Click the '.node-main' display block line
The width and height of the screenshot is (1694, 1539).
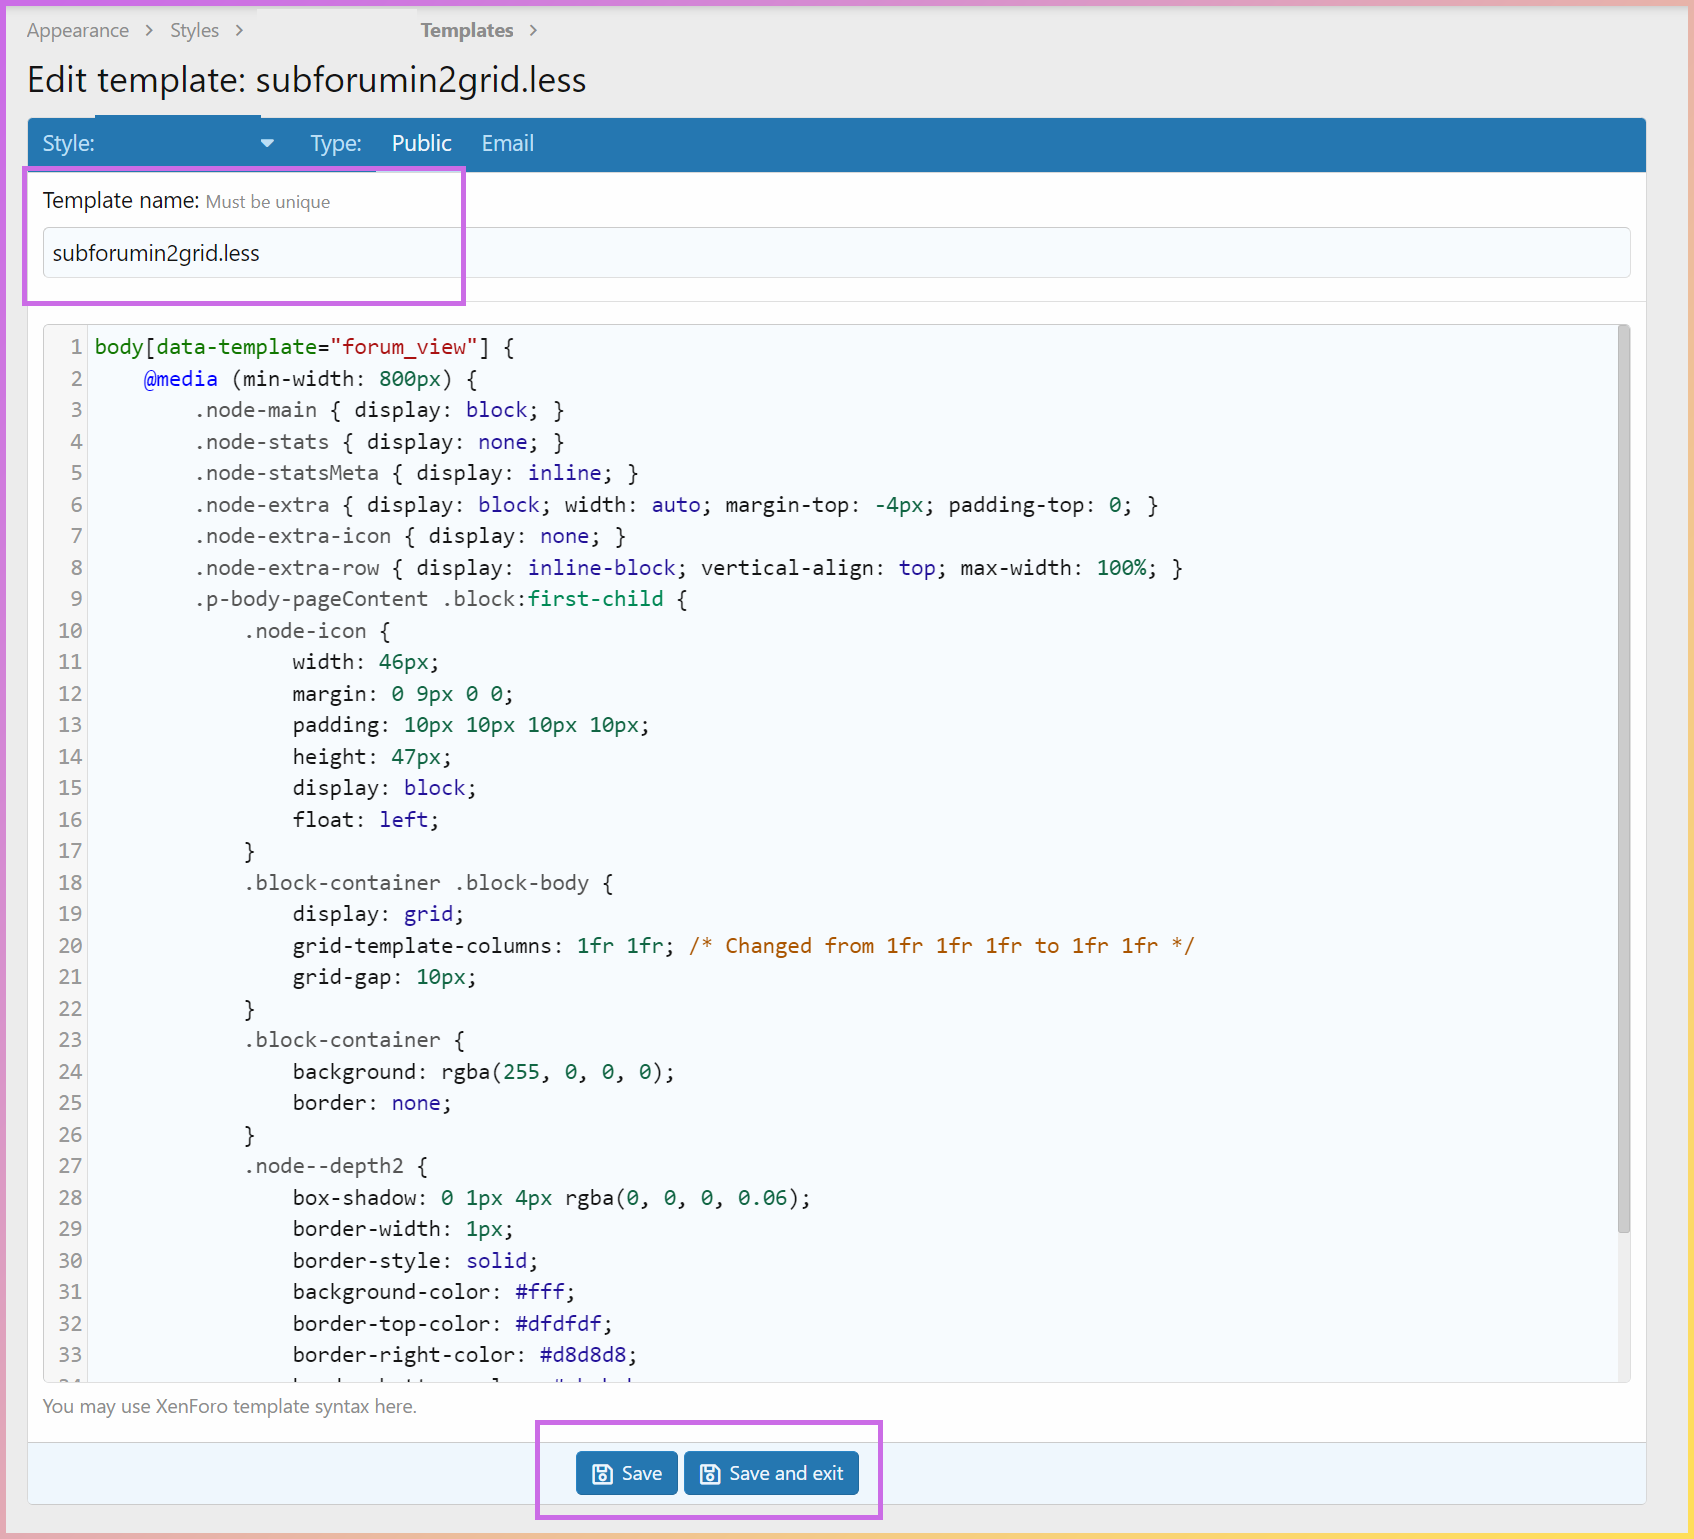point(380,410)
